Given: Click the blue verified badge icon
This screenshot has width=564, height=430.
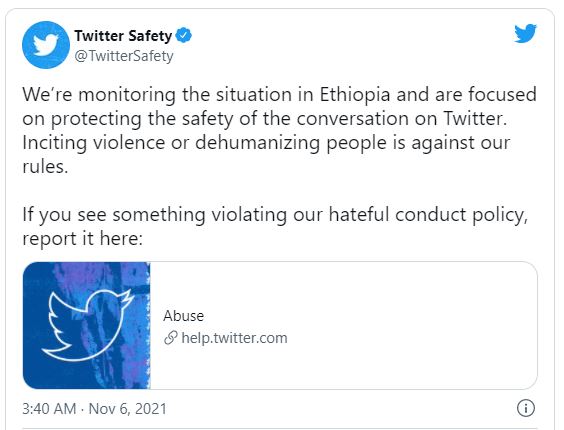Looking at the screenshot, I should pyautogui.click(x=183, y=35).
